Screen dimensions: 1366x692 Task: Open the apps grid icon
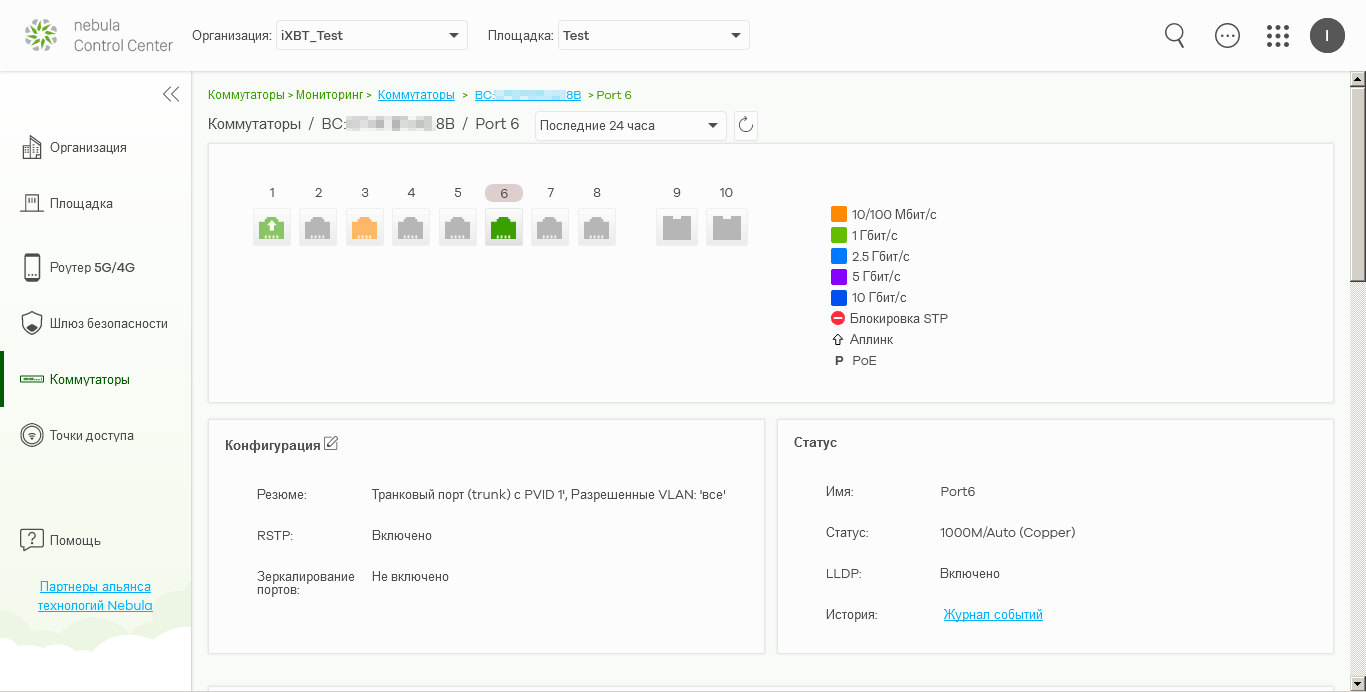click(x=1277, y=36)
